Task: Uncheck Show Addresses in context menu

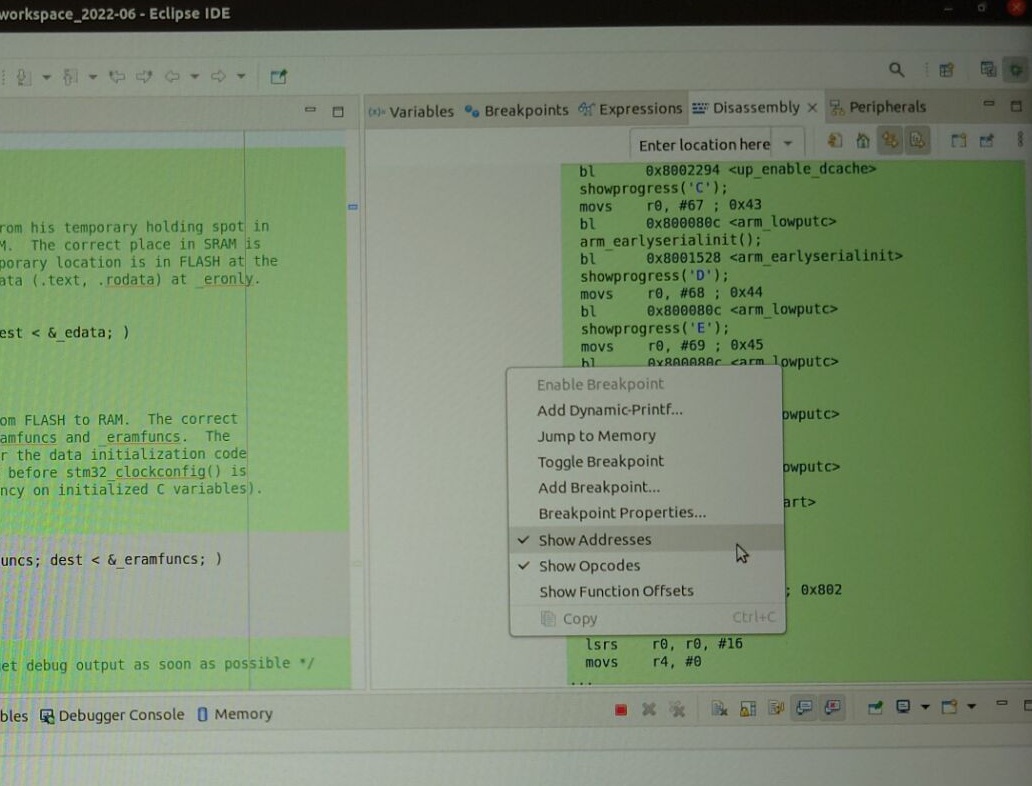Action: point(594,540)
